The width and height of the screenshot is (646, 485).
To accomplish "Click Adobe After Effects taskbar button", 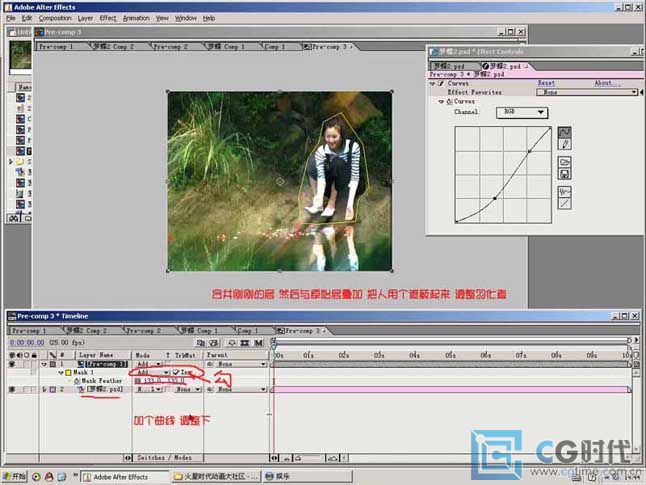I will (x=125, y=477).
